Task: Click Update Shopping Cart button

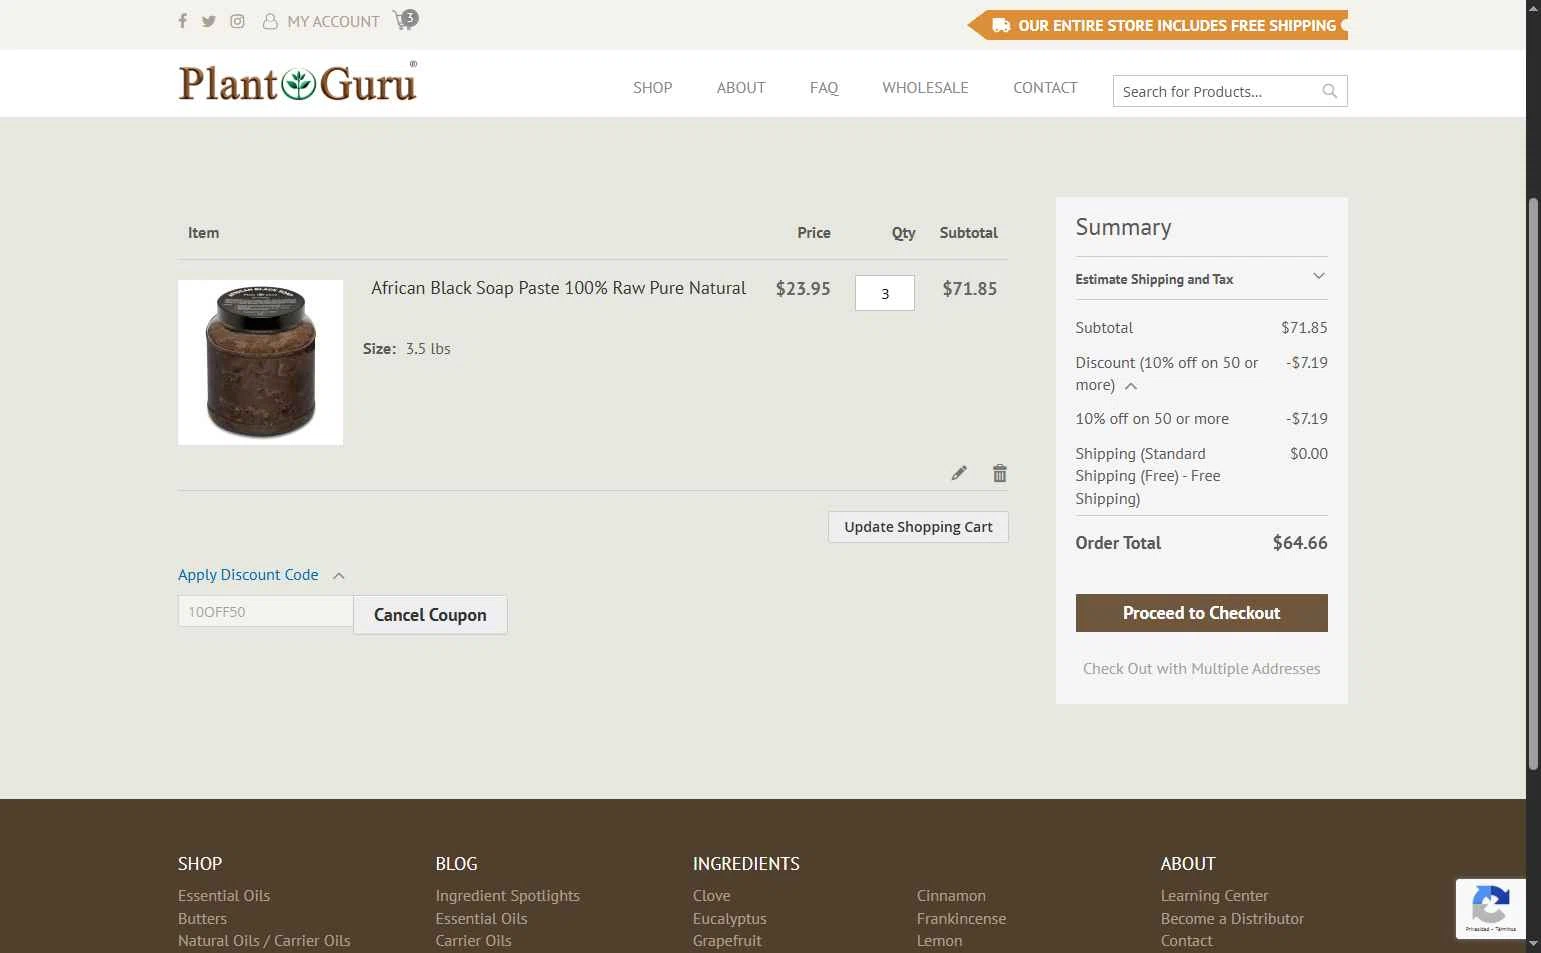Action: pyautogui.click(x=918, y=527)
